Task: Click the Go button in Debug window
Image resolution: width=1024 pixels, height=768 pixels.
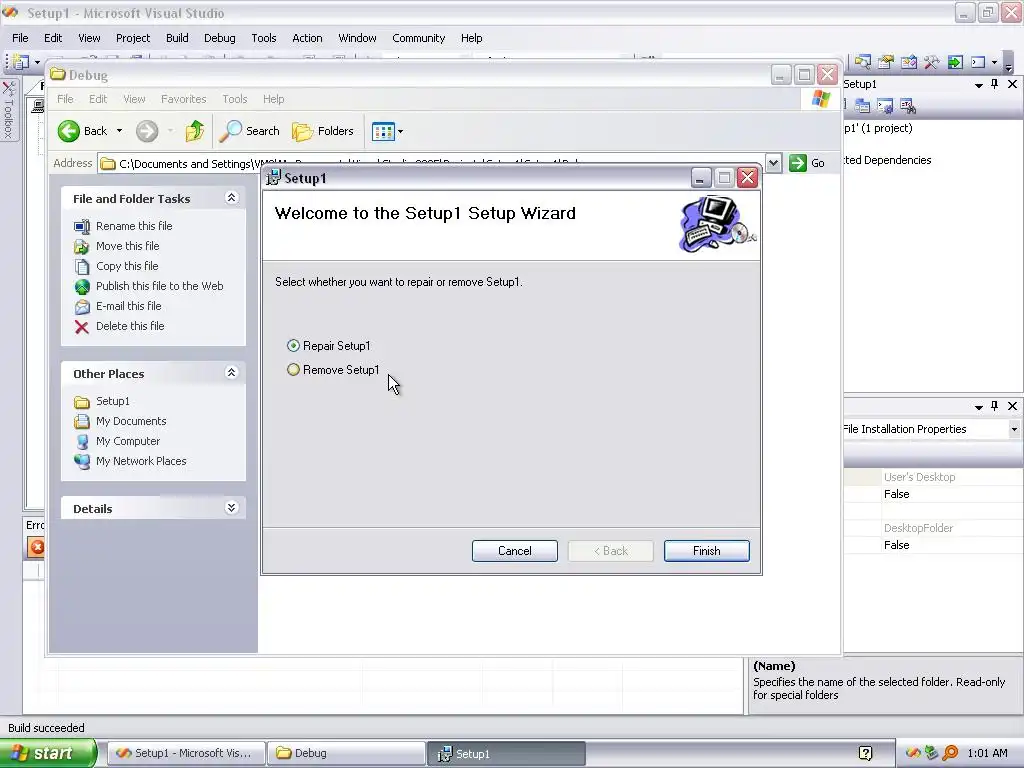Action: pyautogui.click(x=807, y=163)
